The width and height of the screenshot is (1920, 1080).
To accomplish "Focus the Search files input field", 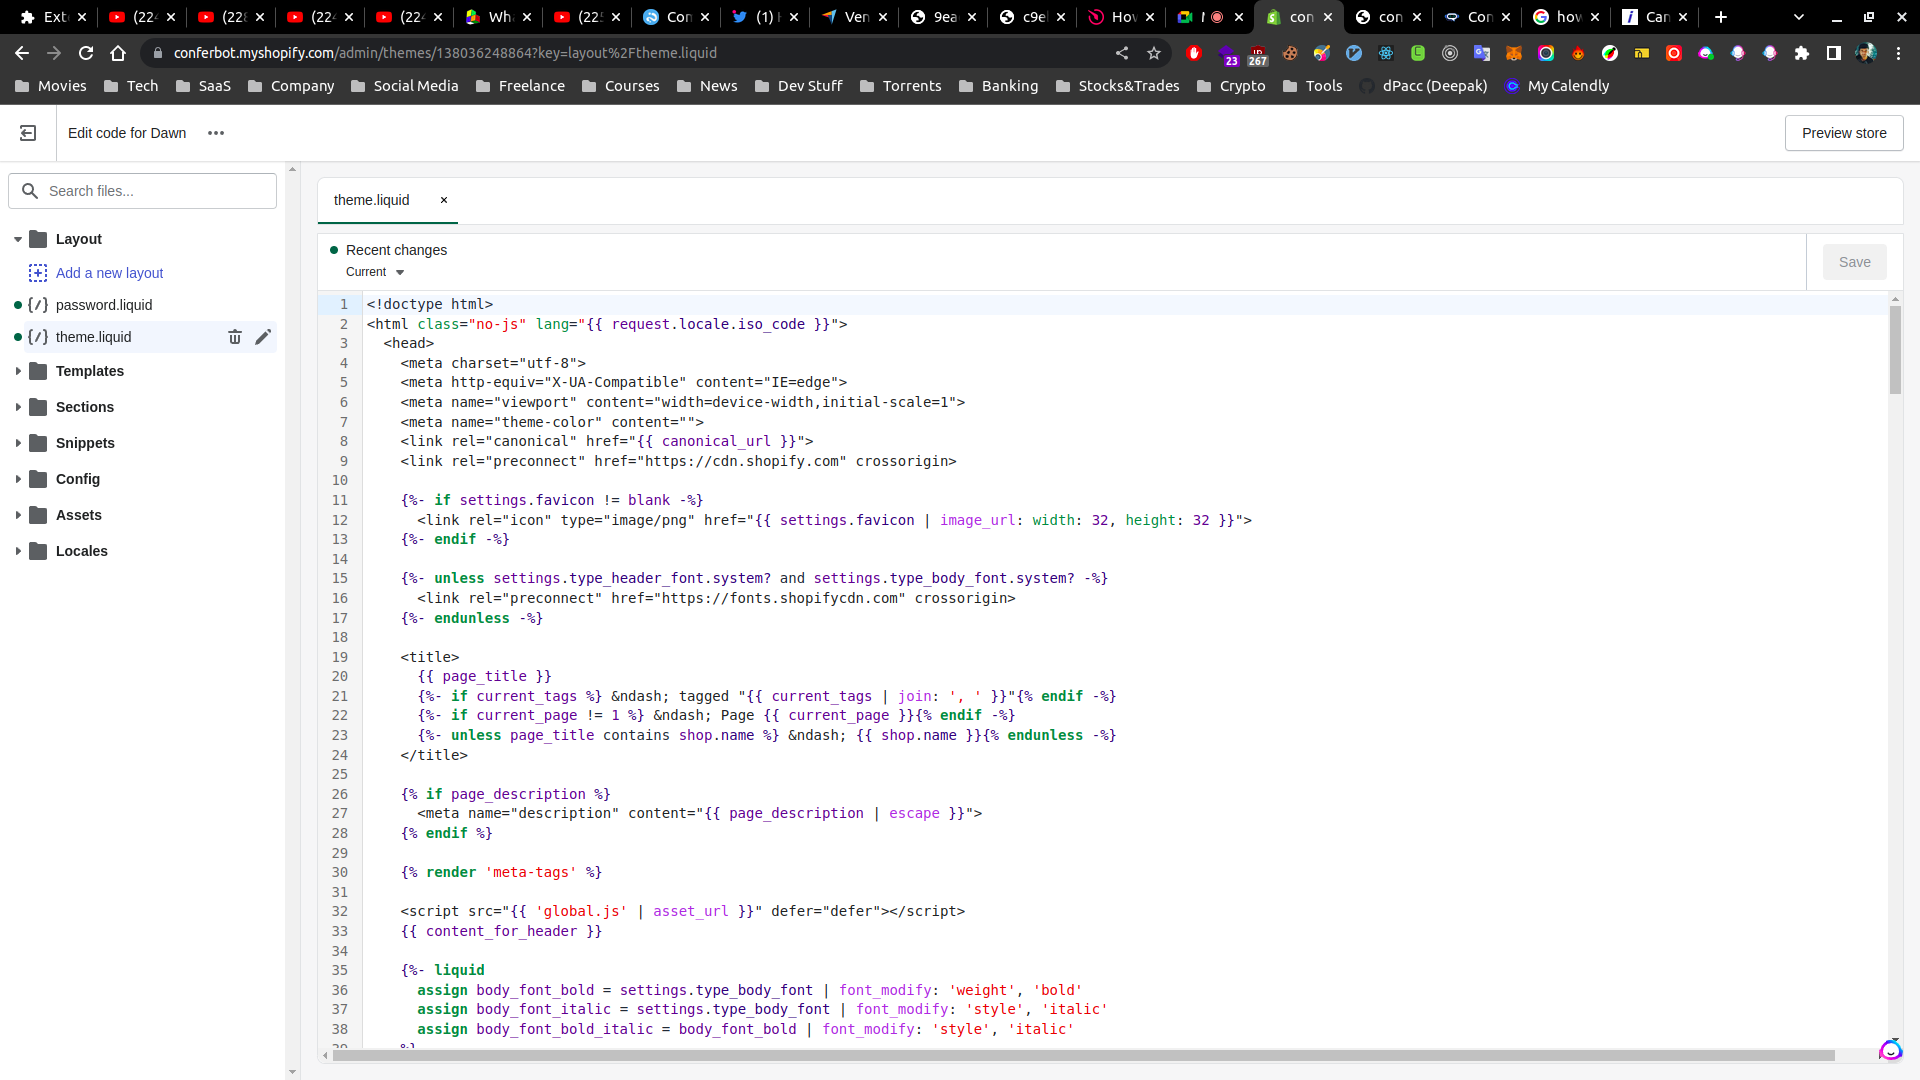I will click(x=155, y=191).
